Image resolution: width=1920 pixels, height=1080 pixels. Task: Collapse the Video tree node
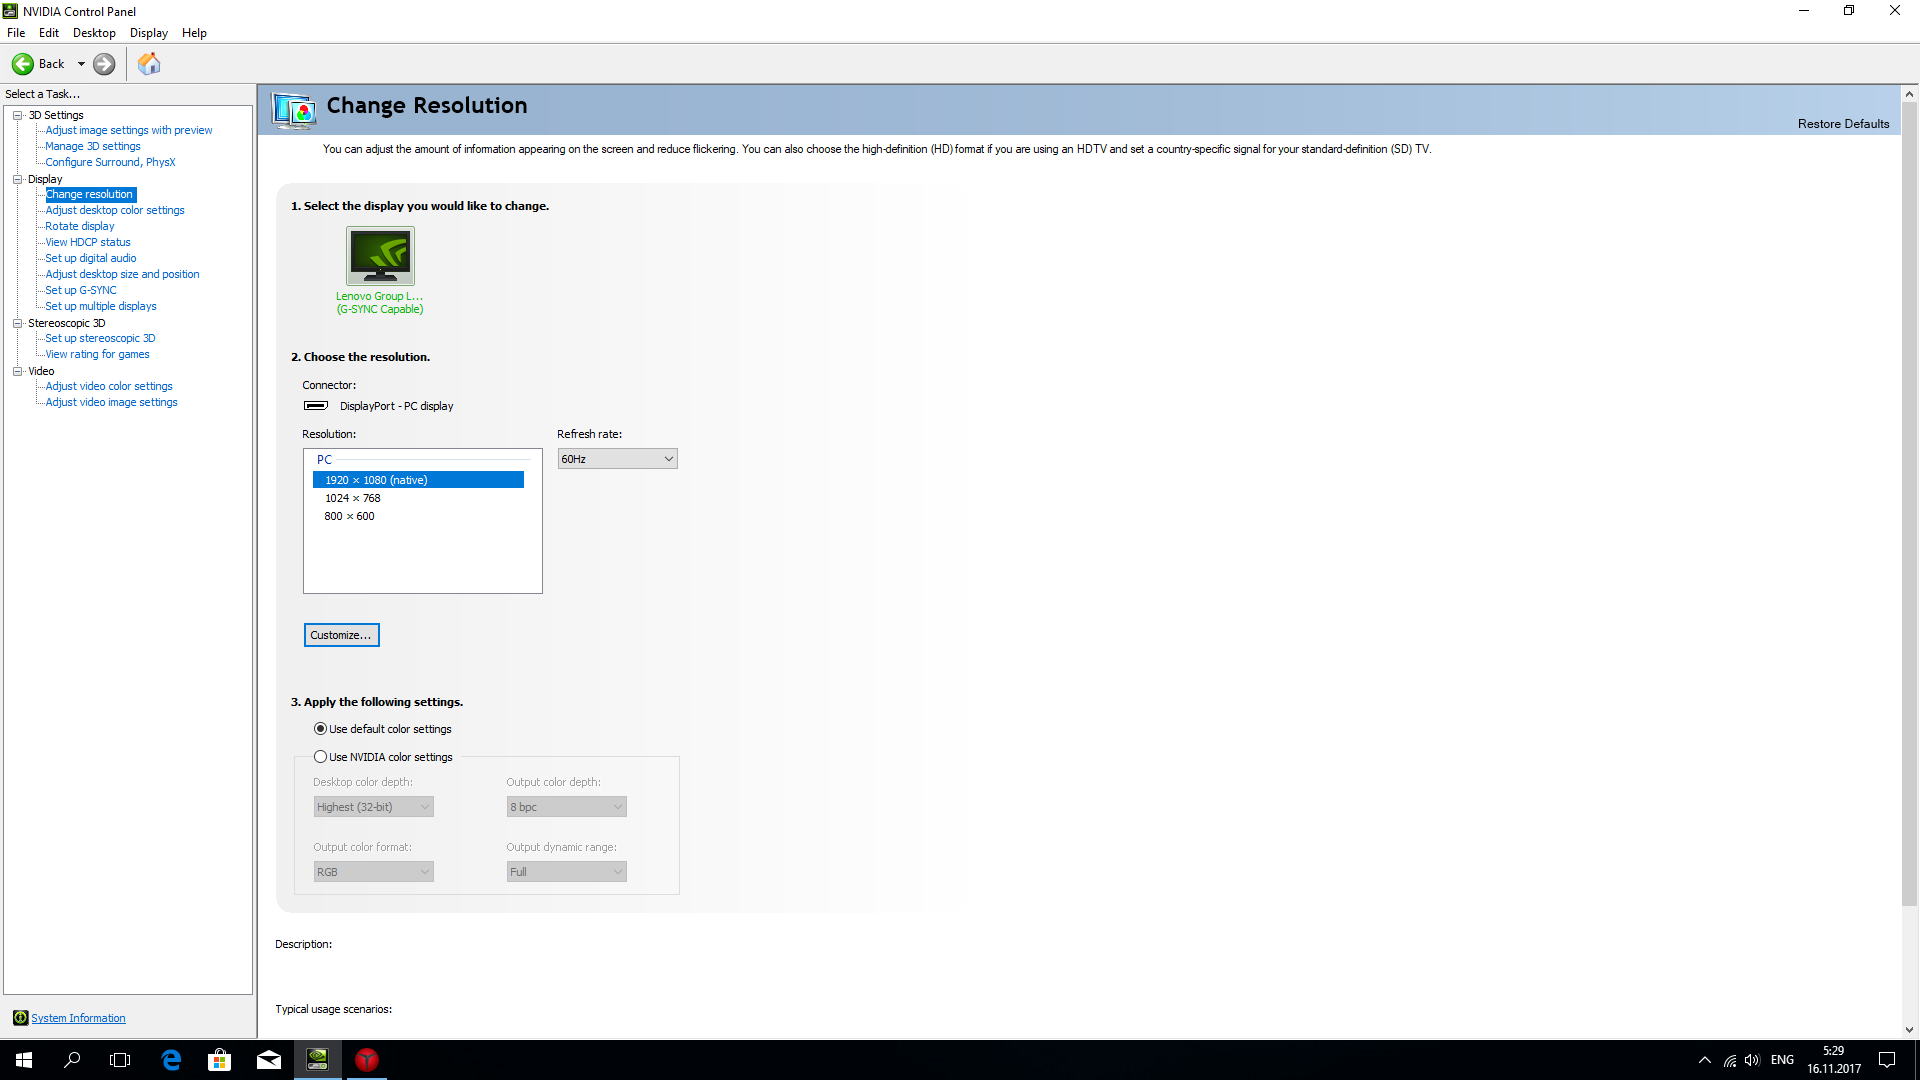pyautogui.click(x=17, y=371)
